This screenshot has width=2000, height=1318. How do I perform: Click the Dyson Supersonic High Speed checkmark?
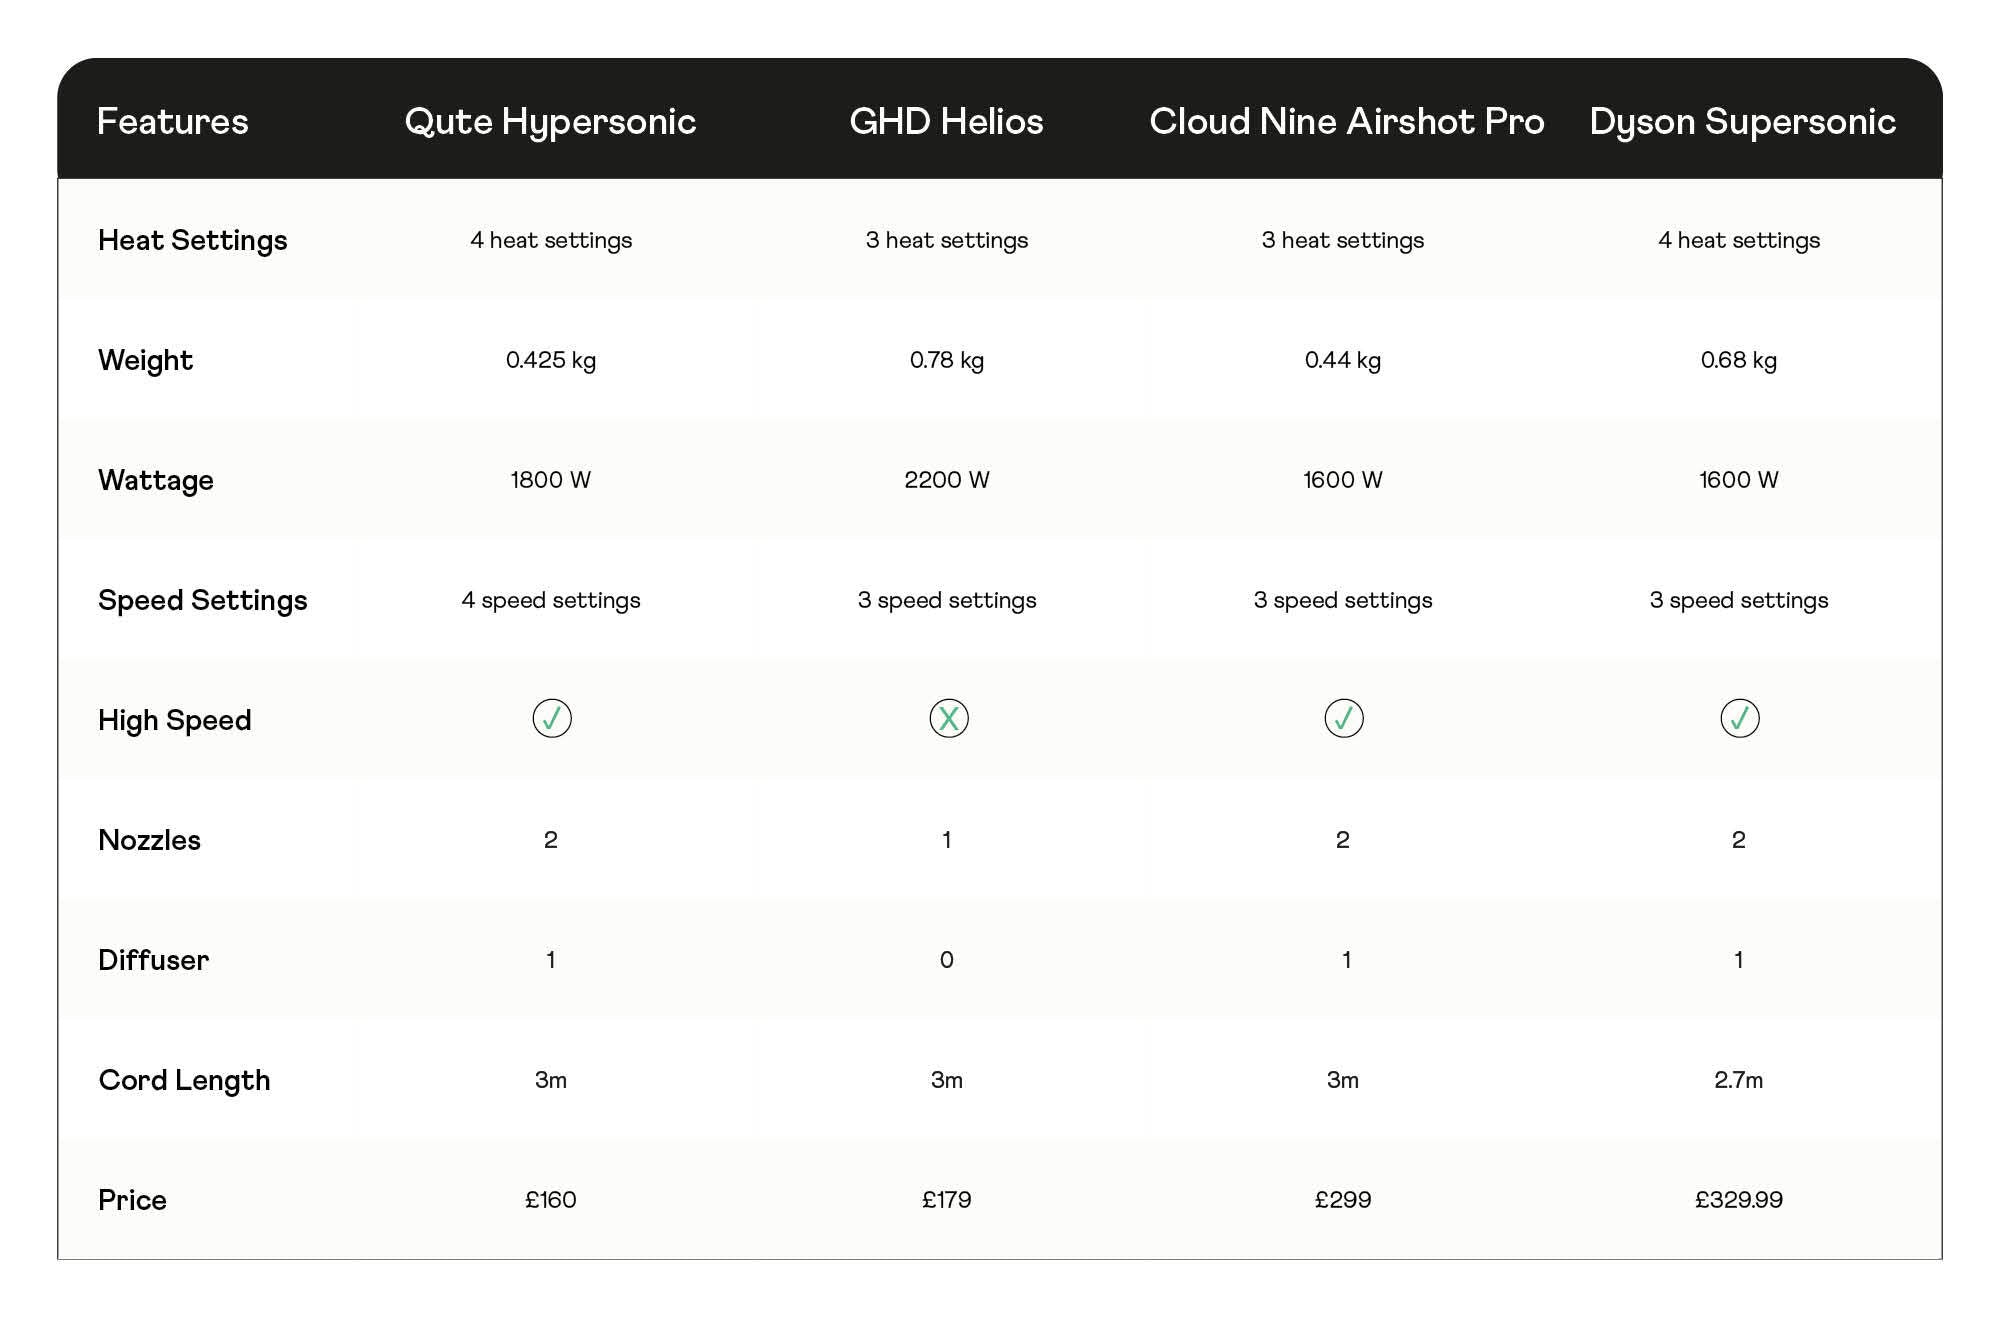[1740, 718]
